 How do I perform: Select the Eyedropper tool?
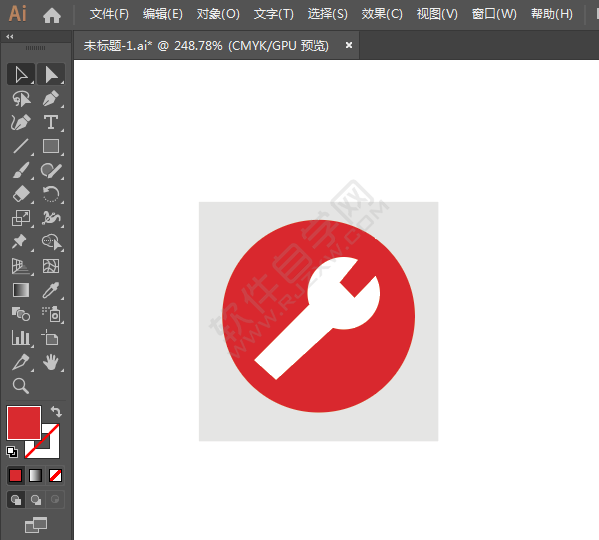[x=51, y=290]
